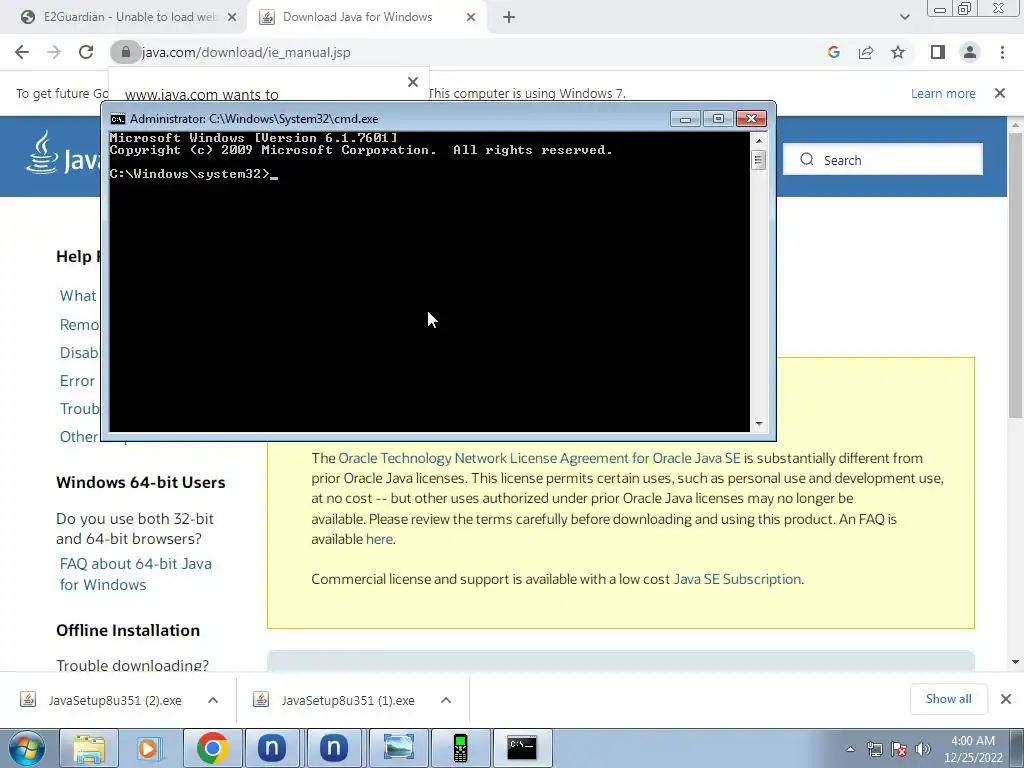Share this page via share icon
This screenshot has height=768, width=1024.
click(866, 52)
